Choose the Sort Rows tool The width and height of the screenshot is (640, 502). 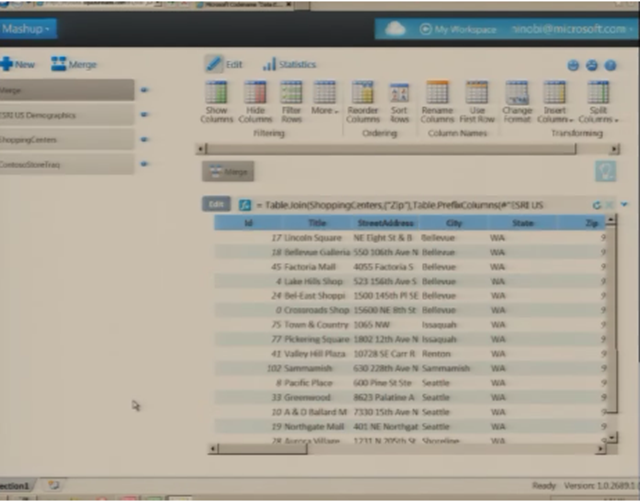(x=399, y=102)
